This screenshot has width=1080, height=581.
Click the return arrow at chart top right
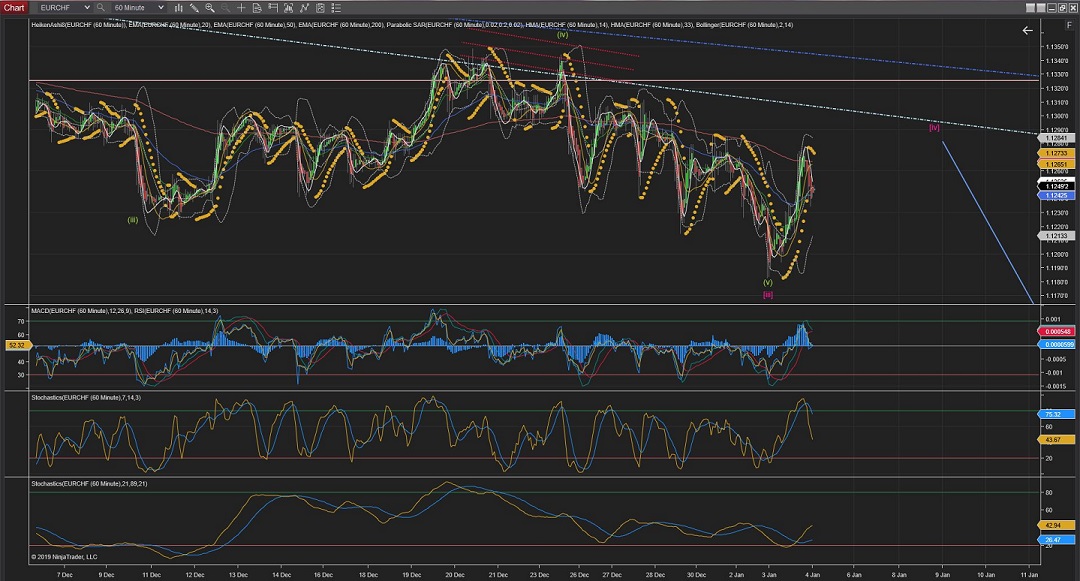pos(1027,31)
